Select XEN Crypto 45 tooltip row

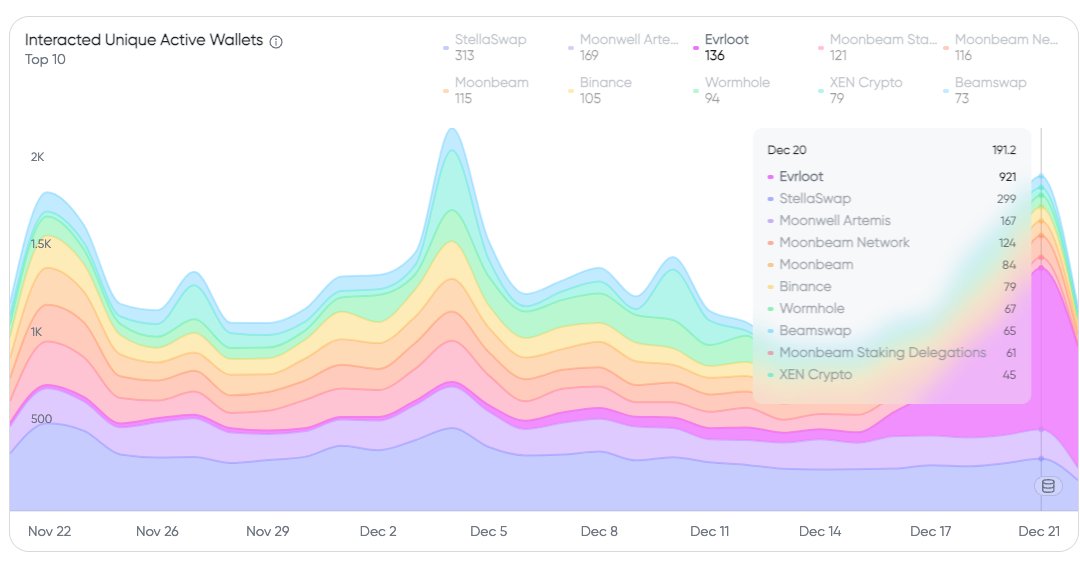pos(892,375)
